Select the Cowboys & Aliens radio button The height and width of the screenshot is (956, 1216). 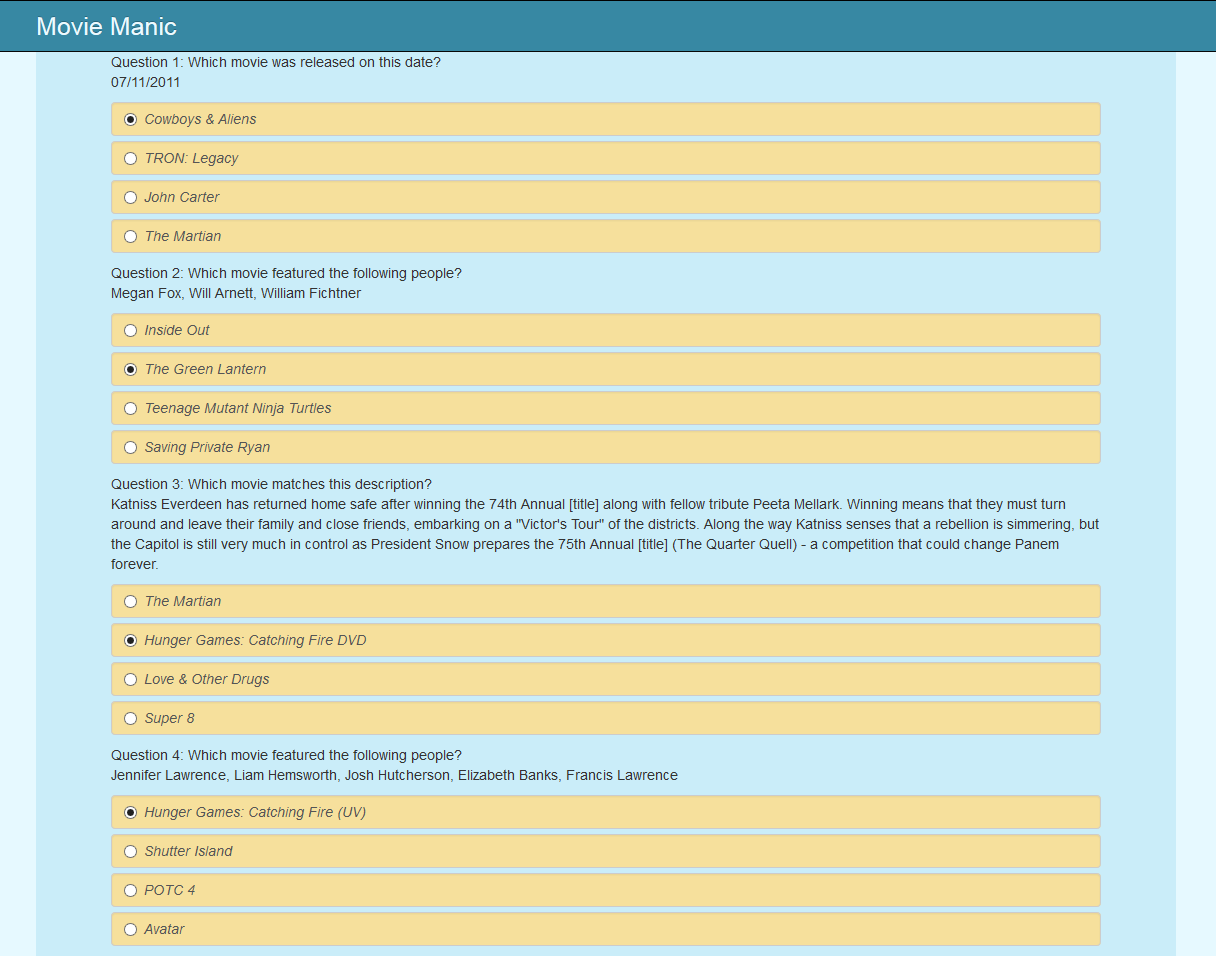130,119
